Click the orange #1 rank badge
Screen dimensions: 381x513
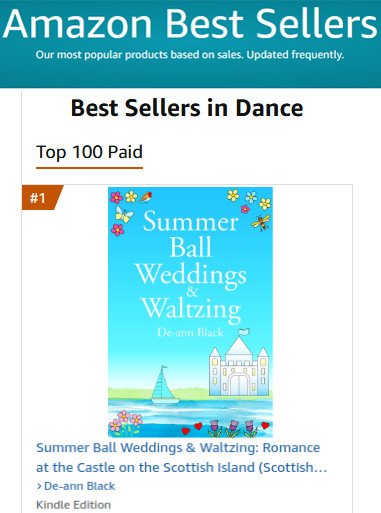click(42, 198)
